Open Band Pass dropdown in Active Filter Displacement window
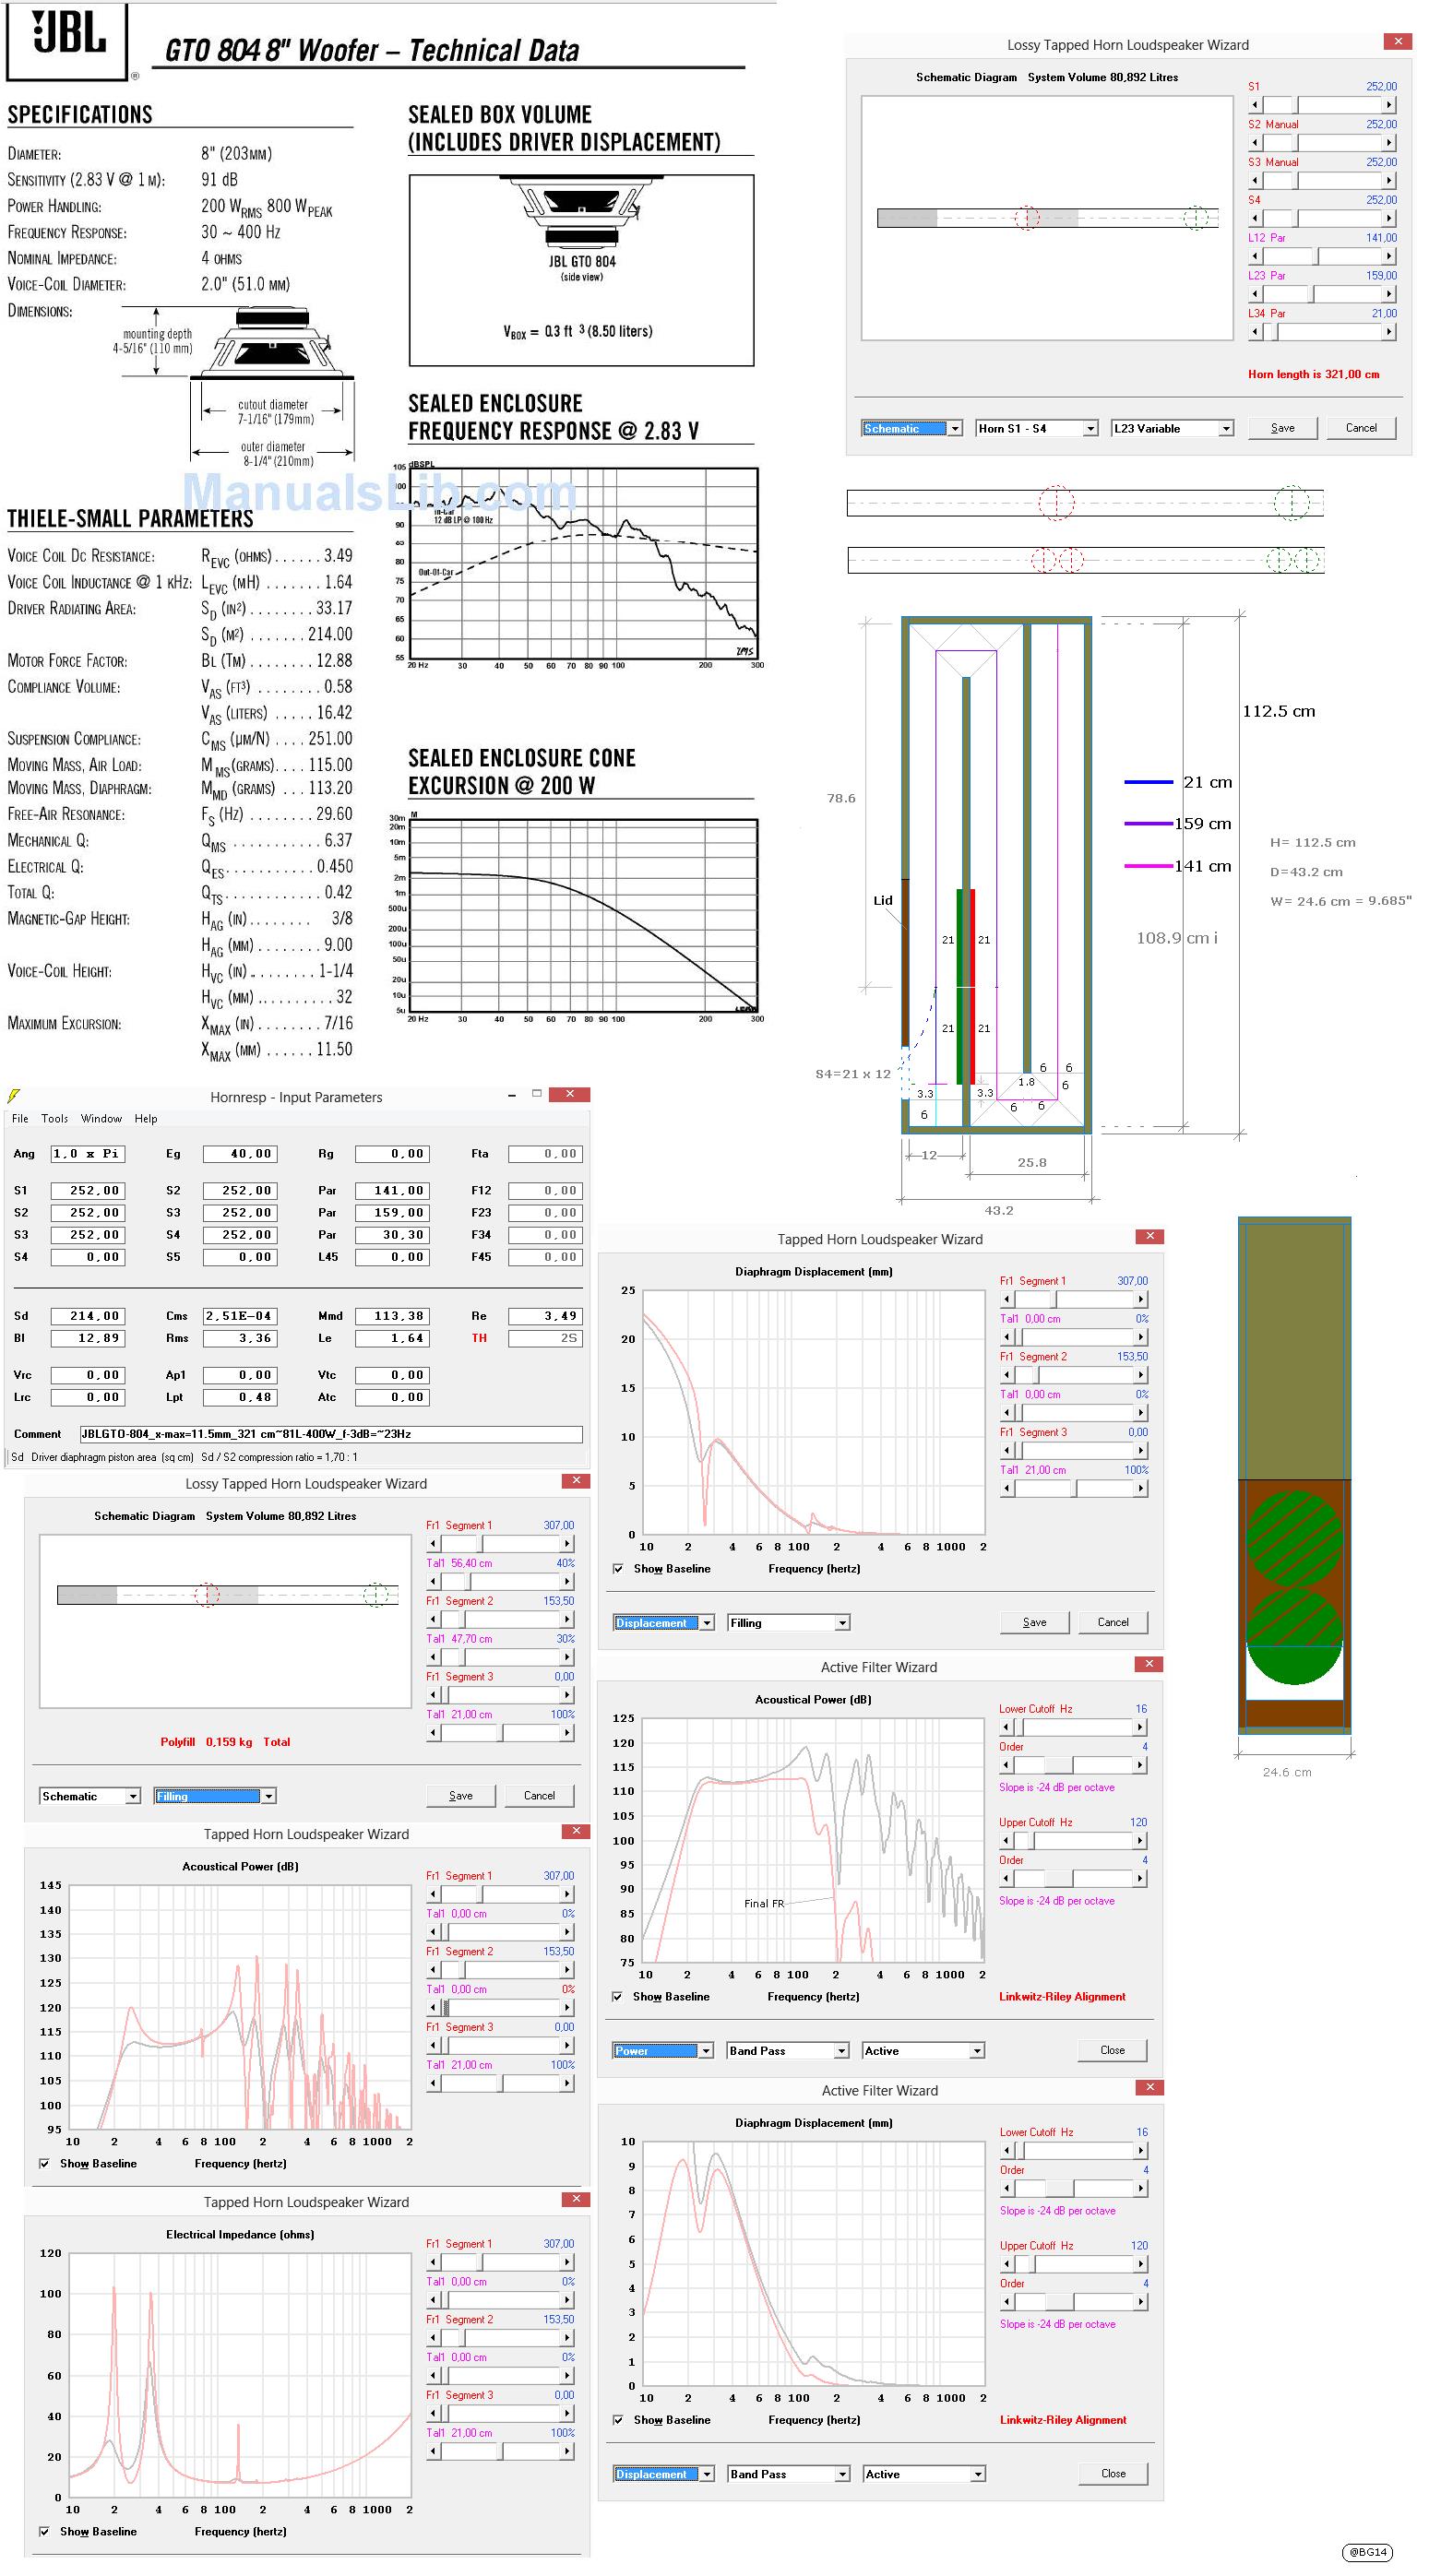Viewport: 1441px width, 2576px height. [789, 2474]
